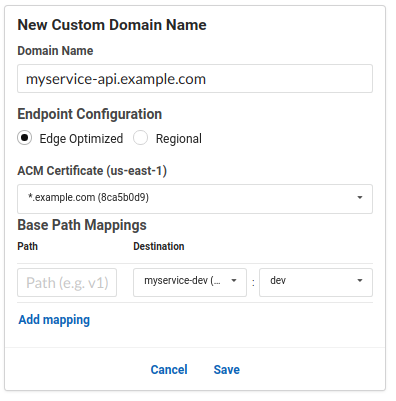Viewport: 396px width, 401px height.
Task: Click the Domain Name input field
Action: pyautogui.click(x=195, y=79)
